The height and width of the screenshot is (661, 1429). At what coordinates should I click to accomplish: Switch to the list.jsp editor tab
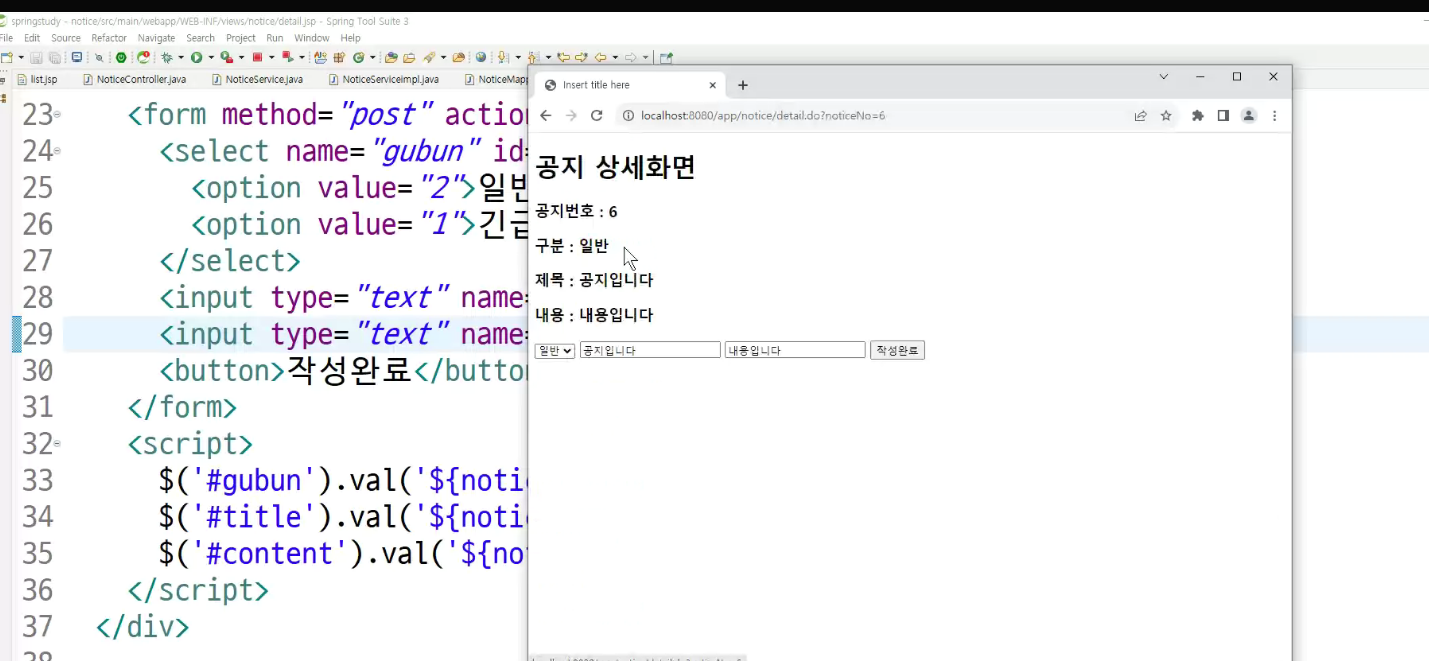(x=37, y=79)
